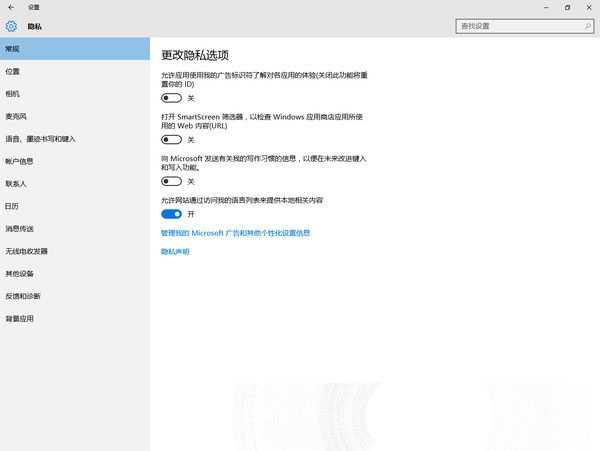The width and height of the screenshot is (600, 451).
Task: Minimize the Settings window
Action: tap(546, 7)
